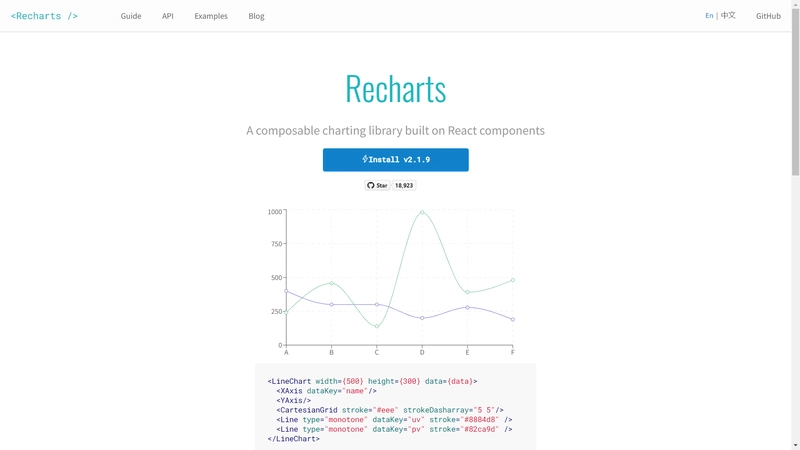Viewport: 800px width, 450px height.
Task: Select the purple data point at D
Action: click(422, 318)
